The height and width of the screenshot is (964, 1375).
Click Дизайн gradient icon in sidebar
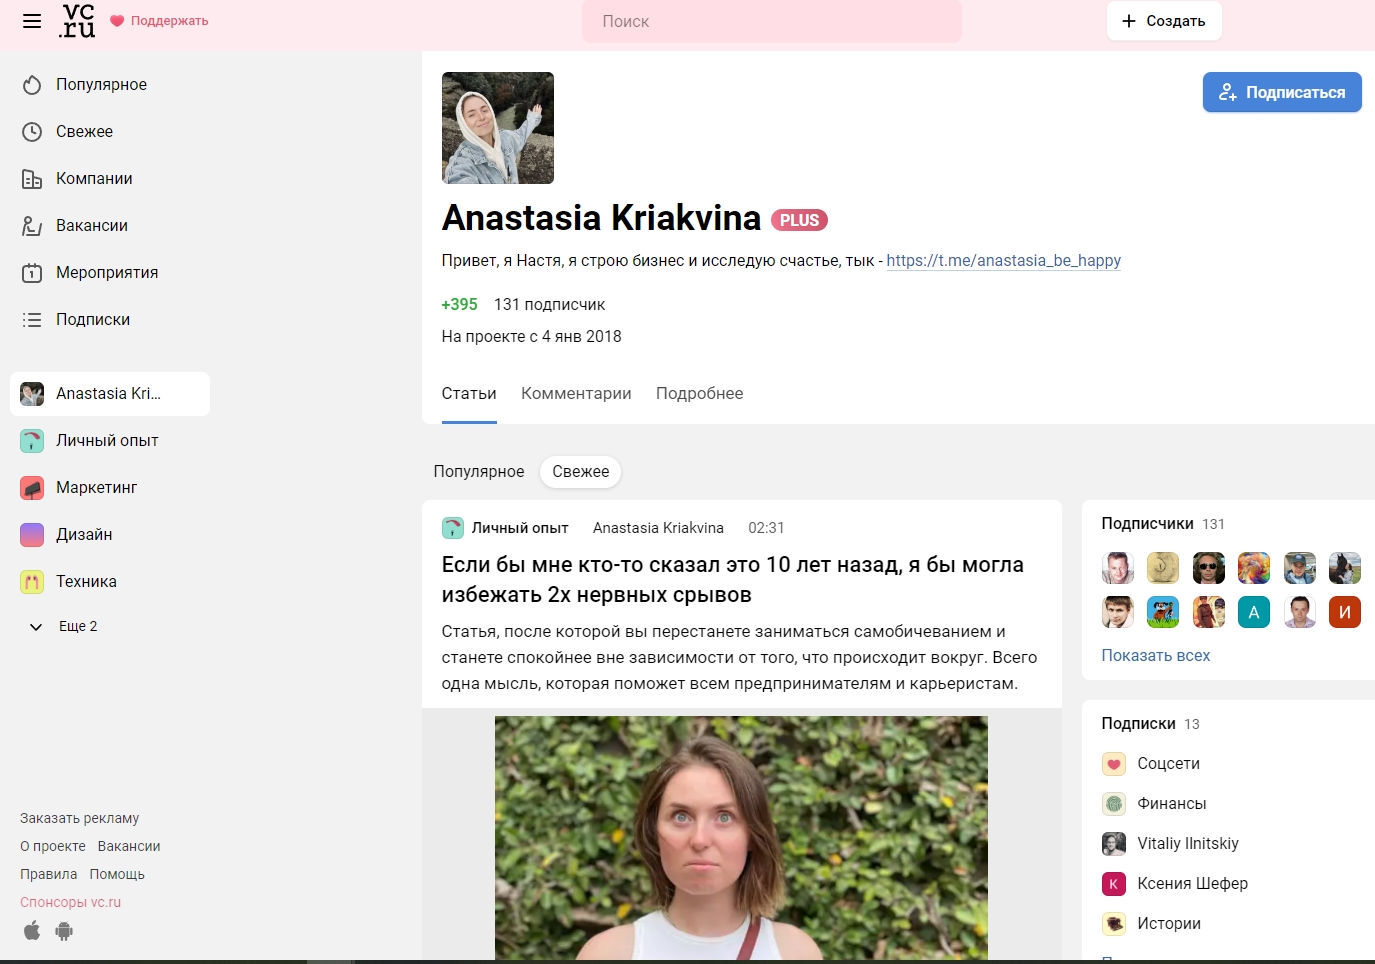point(32,535)
